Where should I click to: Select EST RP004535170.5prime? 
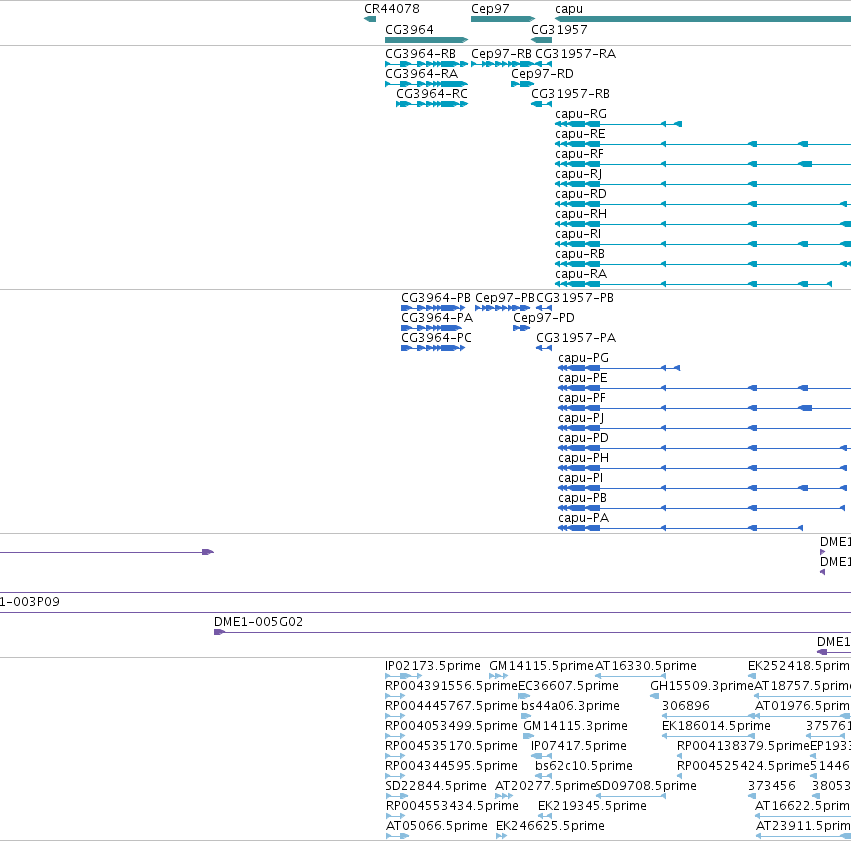[451, 747]
